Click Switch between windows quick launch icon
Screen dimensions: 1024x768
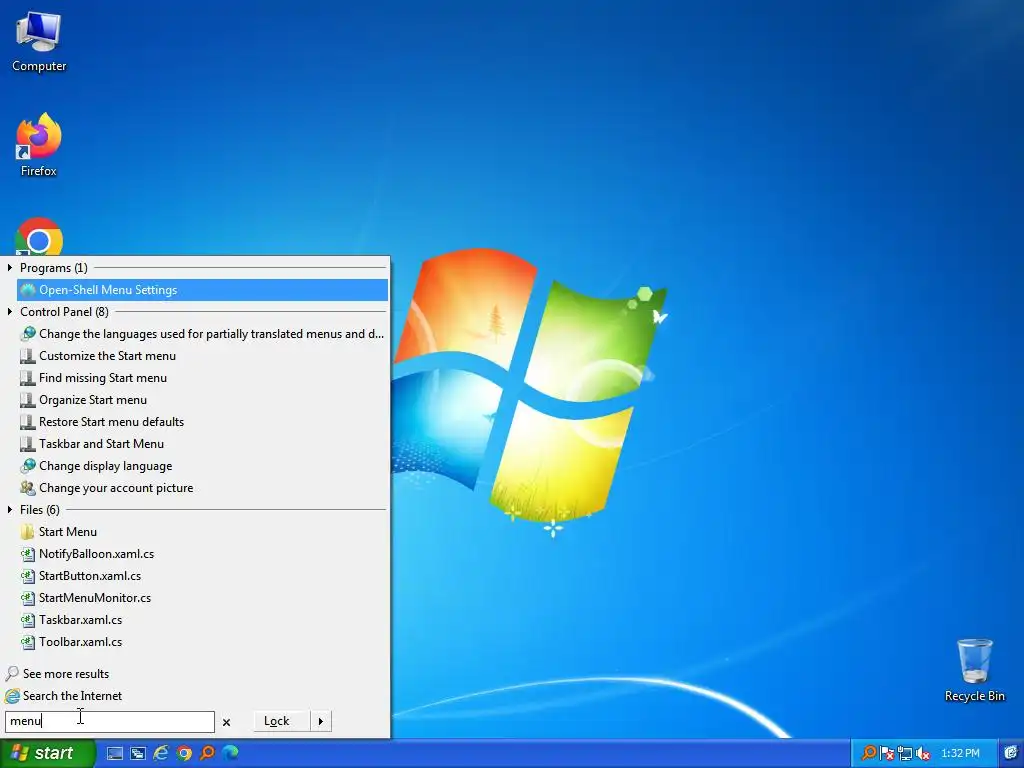(138, 754)
